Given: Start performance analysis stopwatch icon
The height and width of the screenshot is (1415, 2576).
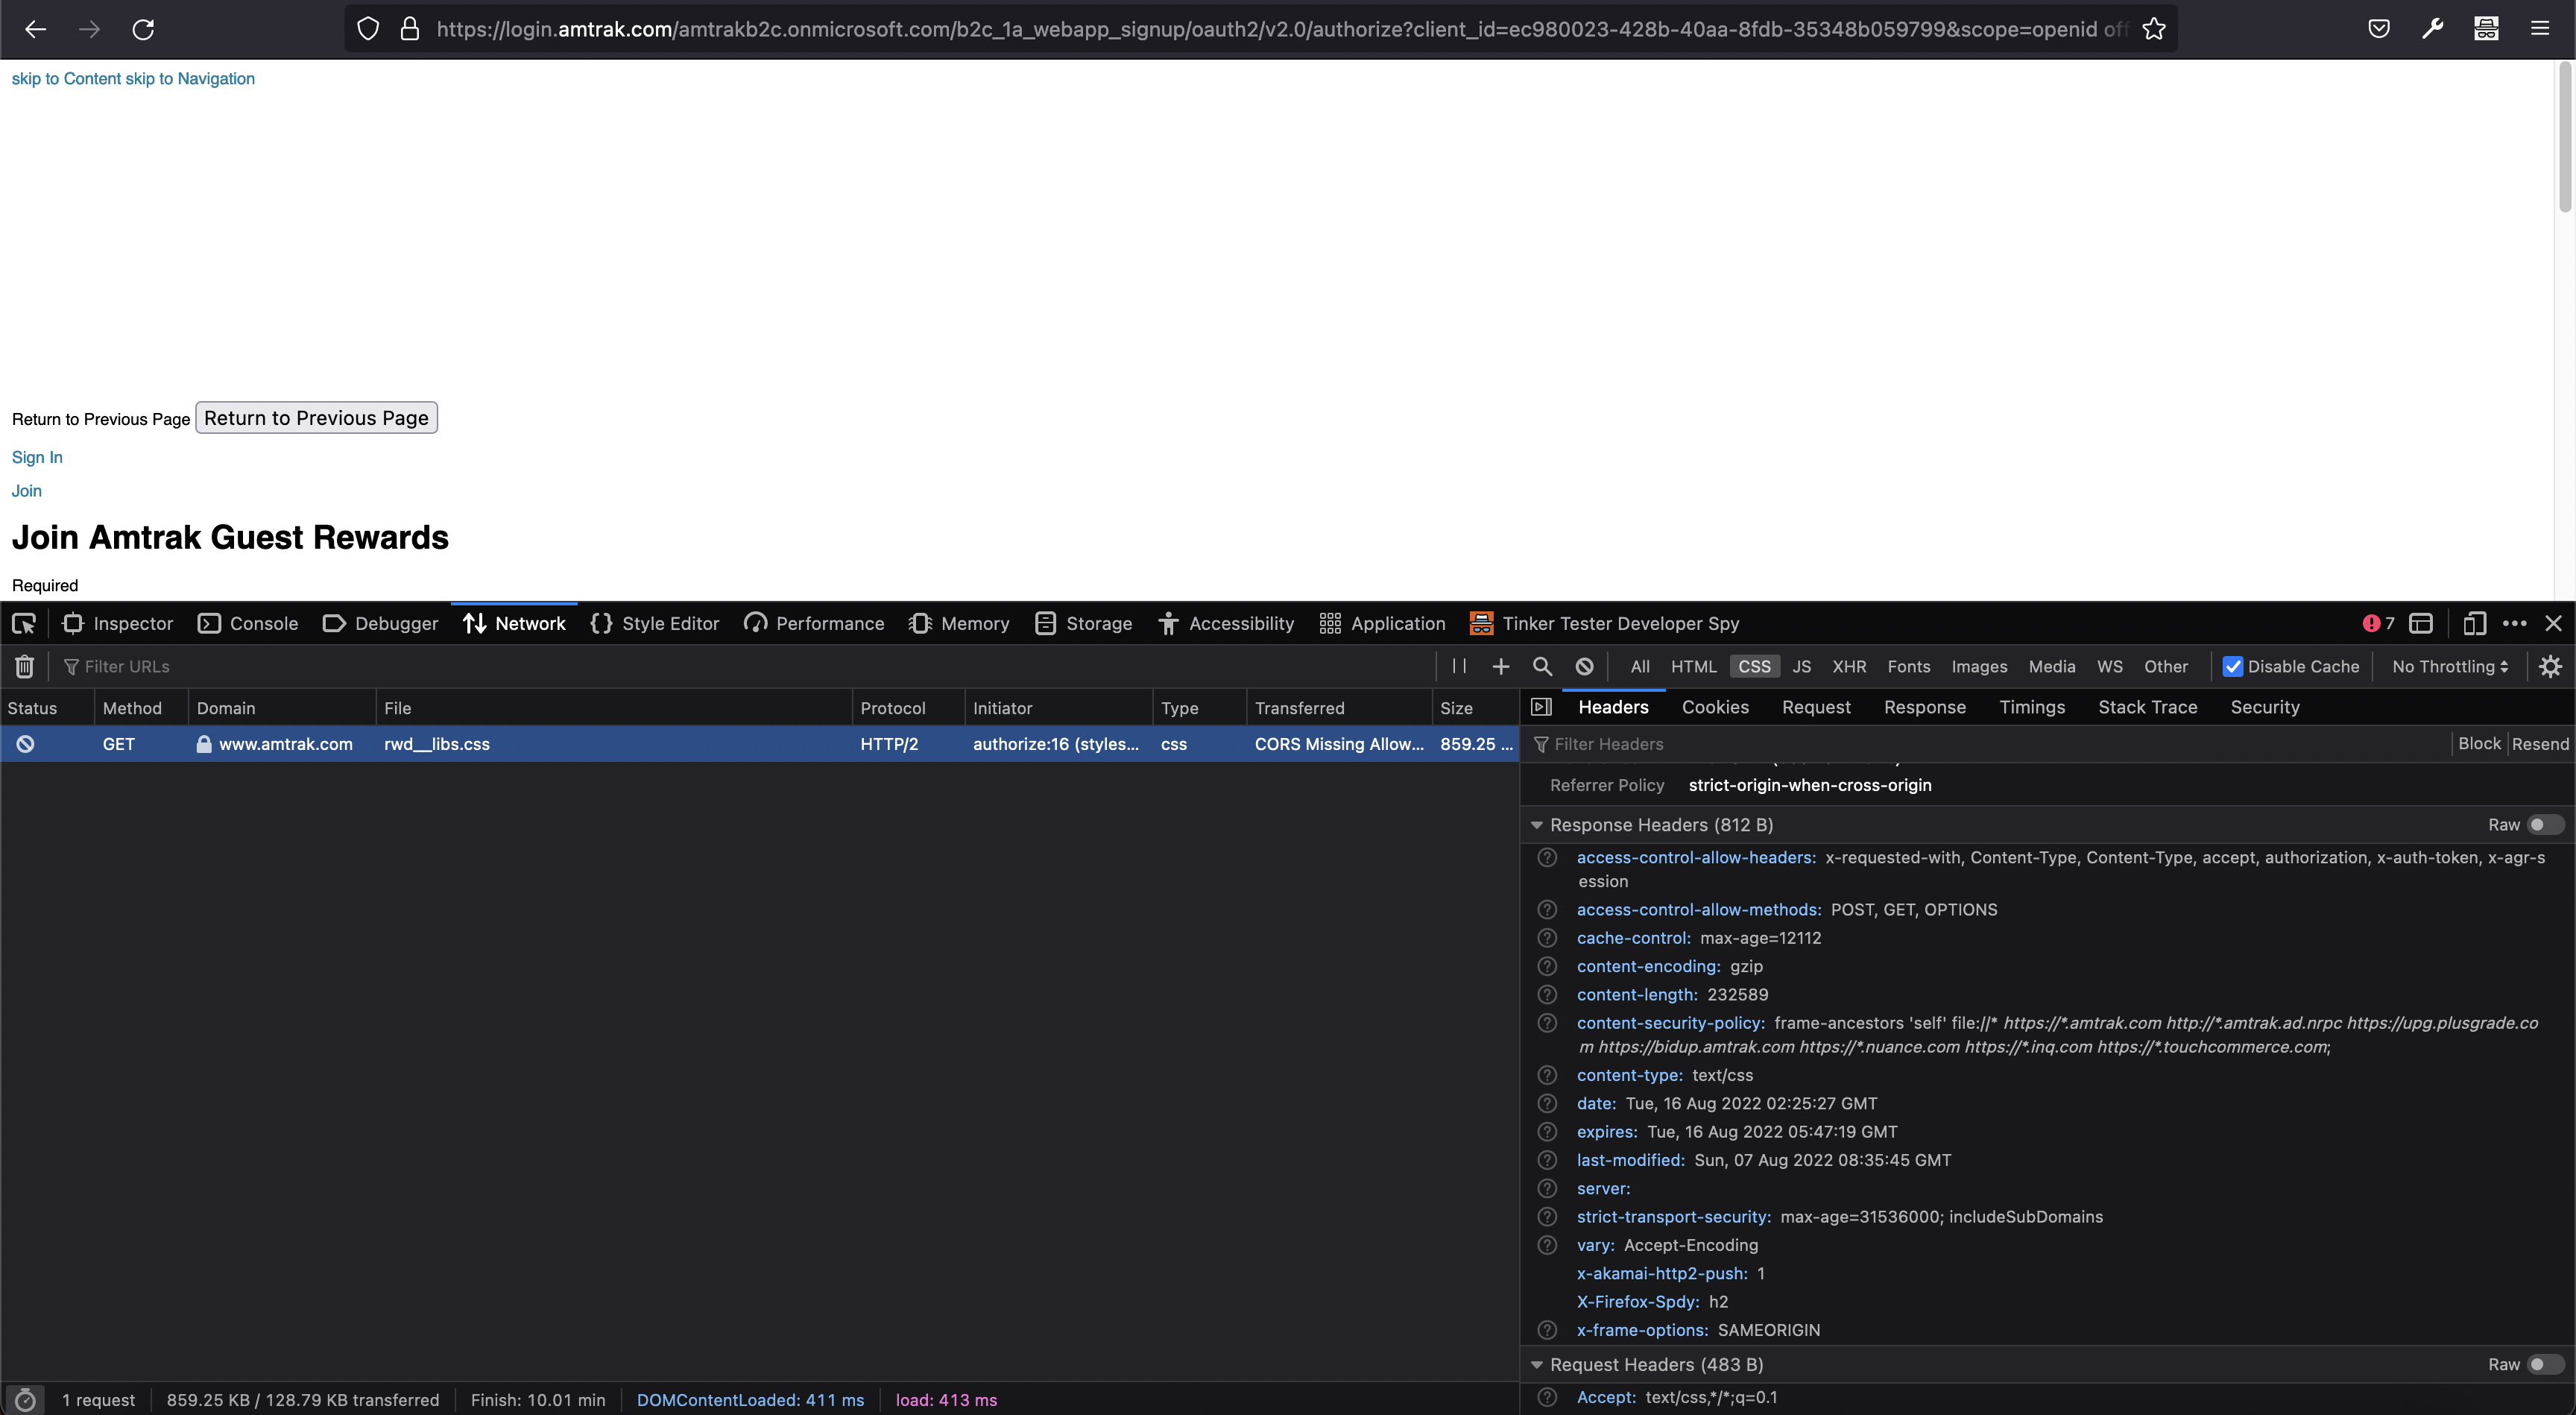Looking at the screenshot, I should pos(25,1400).
